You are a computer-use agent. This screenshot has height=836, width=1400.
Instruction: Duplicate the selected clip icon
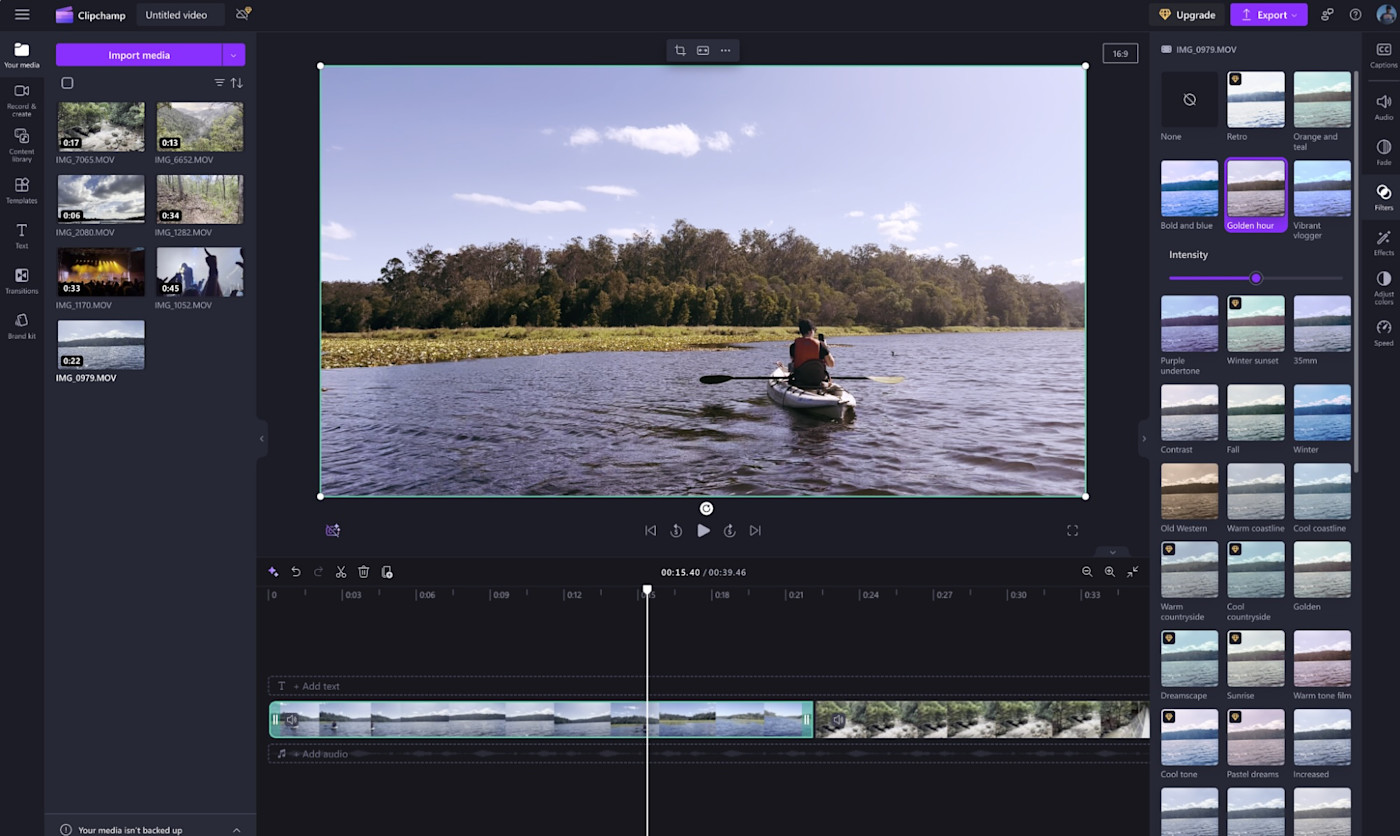click(x=387, y=572)
